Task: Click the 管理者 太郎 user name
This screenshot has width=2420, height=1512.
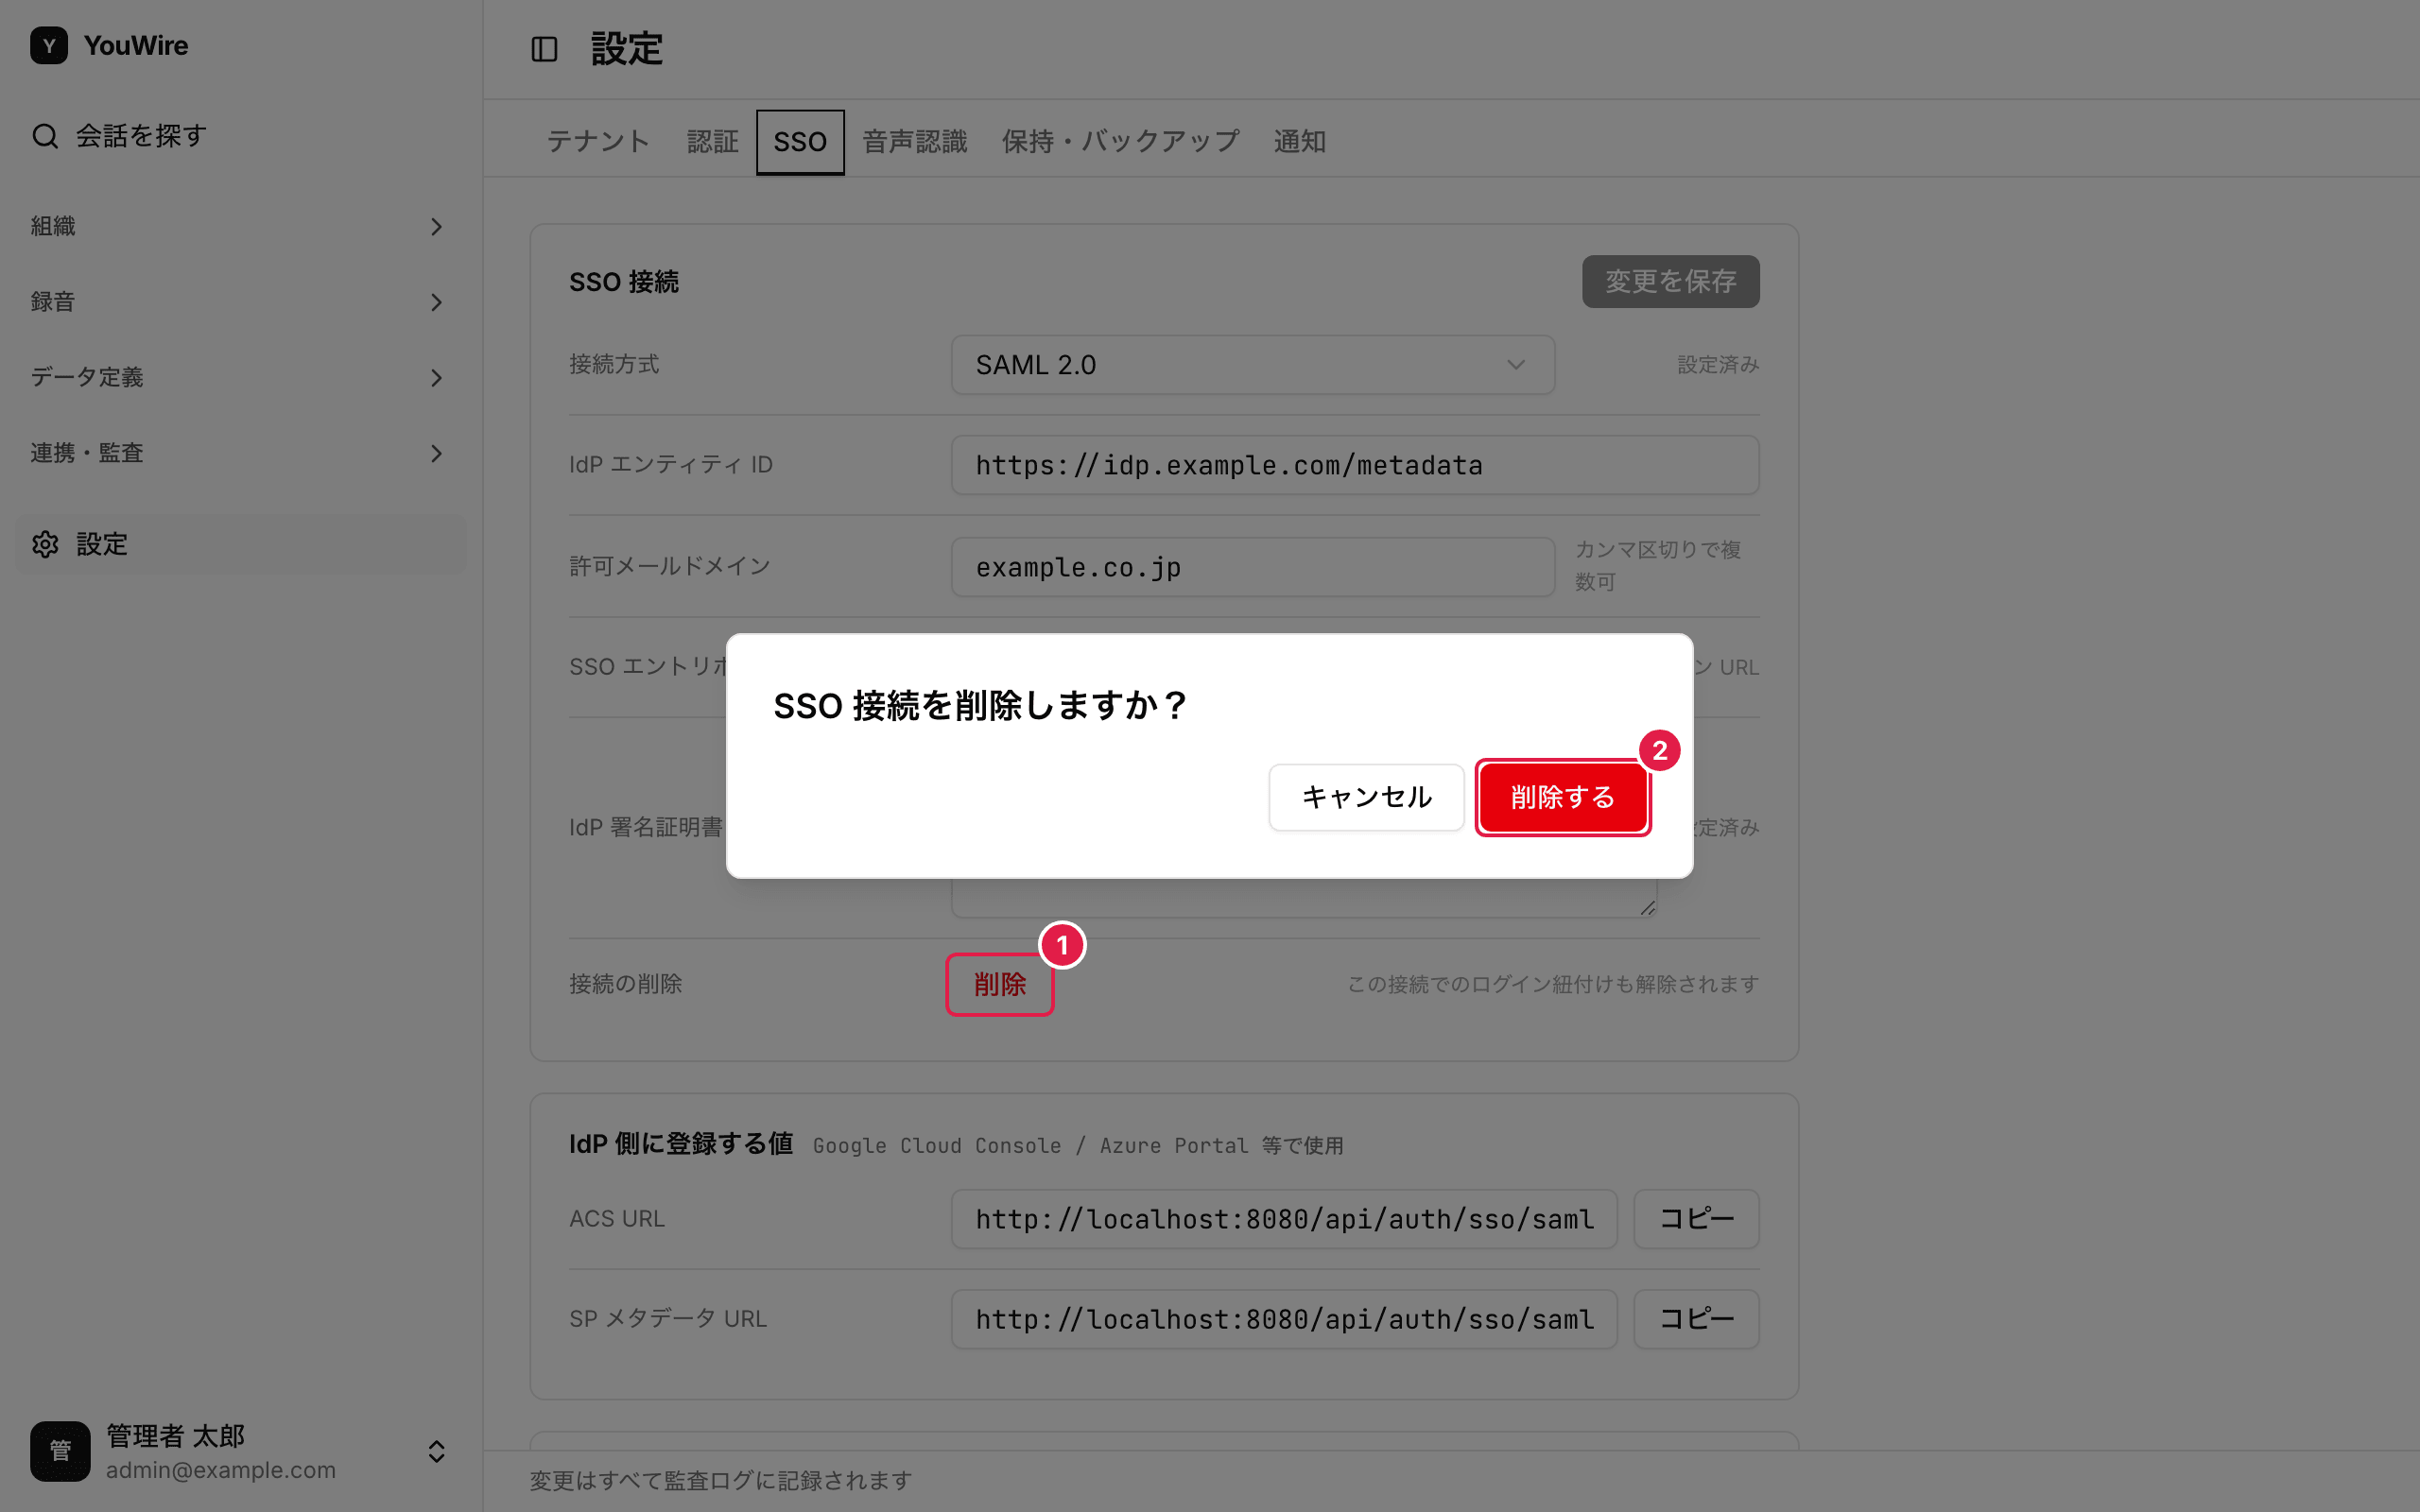Action: coord(176,1436)
